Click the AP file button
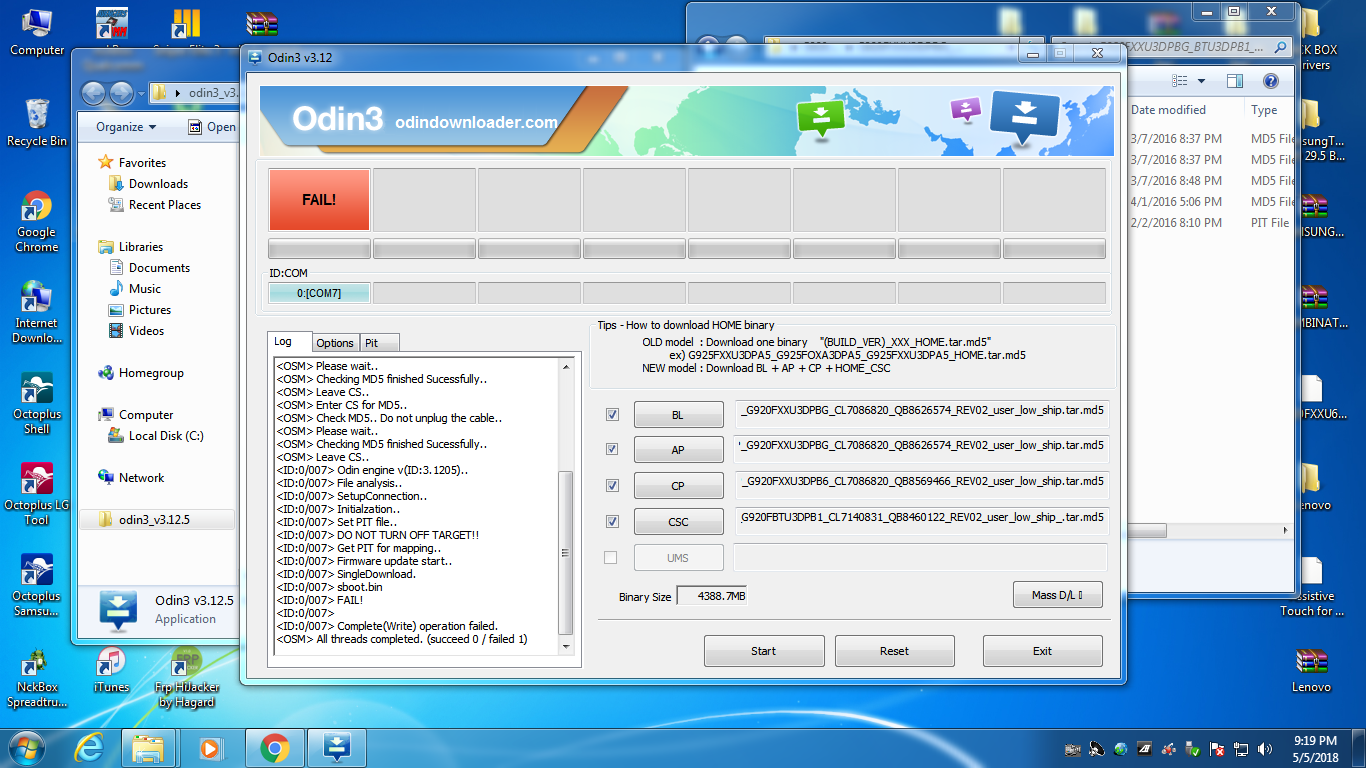Viewport: 1366px width, 768px height. tap(678, 450)
